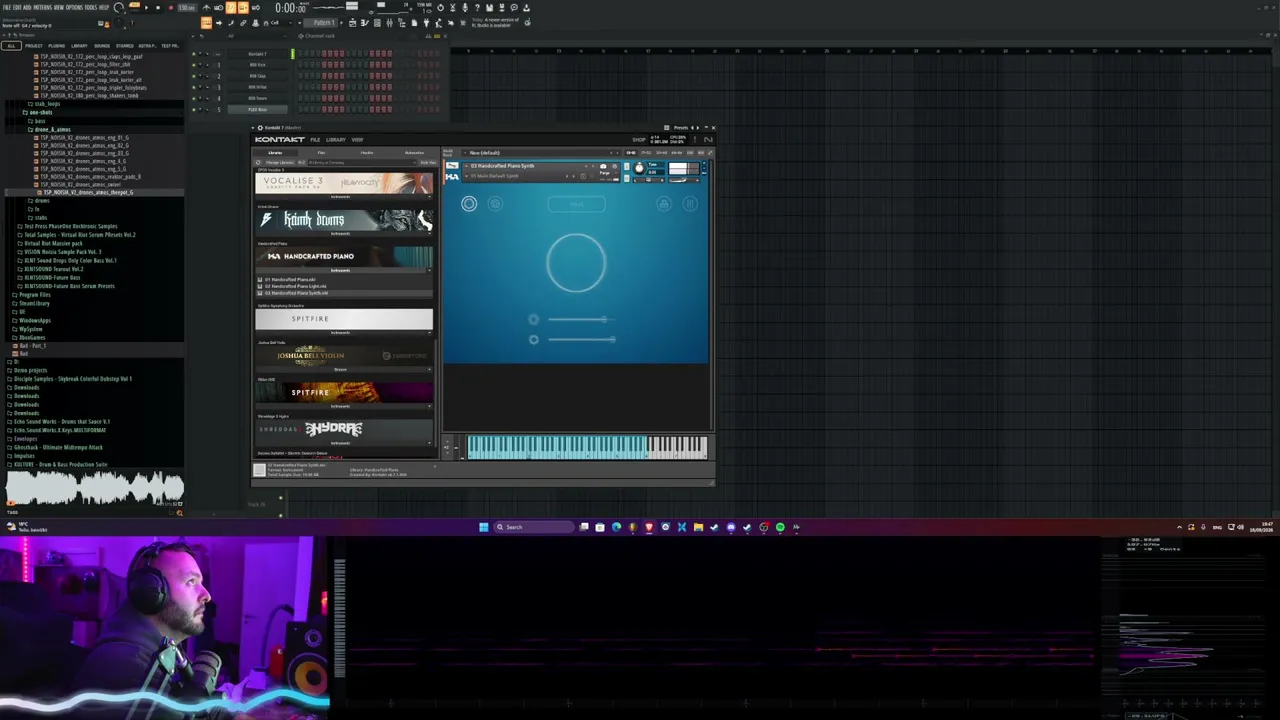Click the Kontakt instrument settings gear icon
This screenshot has height=720, width=1280.
click(615, 166)
